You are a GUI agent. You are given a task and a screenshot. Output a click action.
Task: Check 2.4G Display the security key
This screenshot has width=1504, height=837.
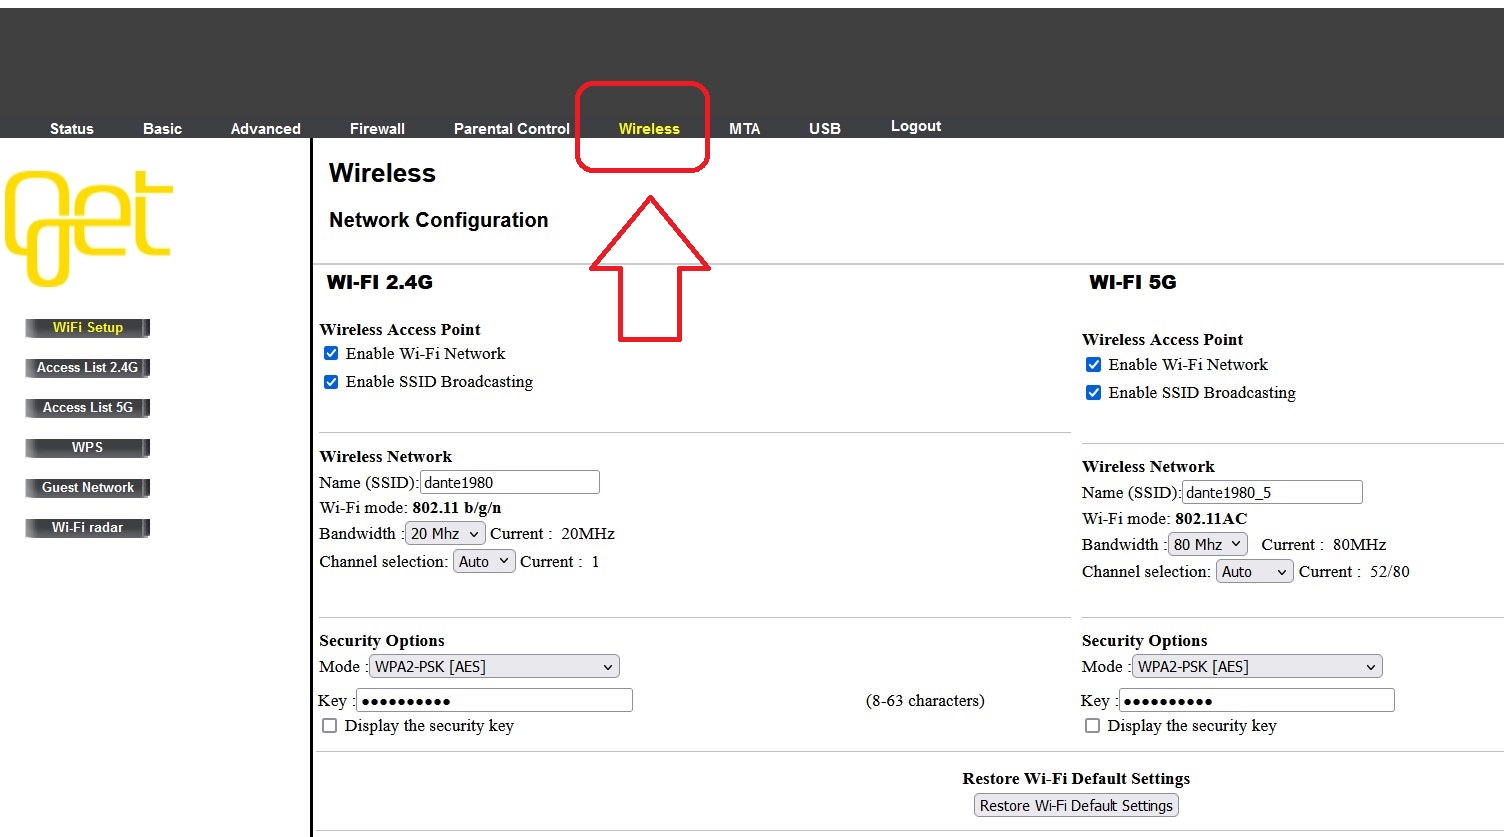coord(329,726)
